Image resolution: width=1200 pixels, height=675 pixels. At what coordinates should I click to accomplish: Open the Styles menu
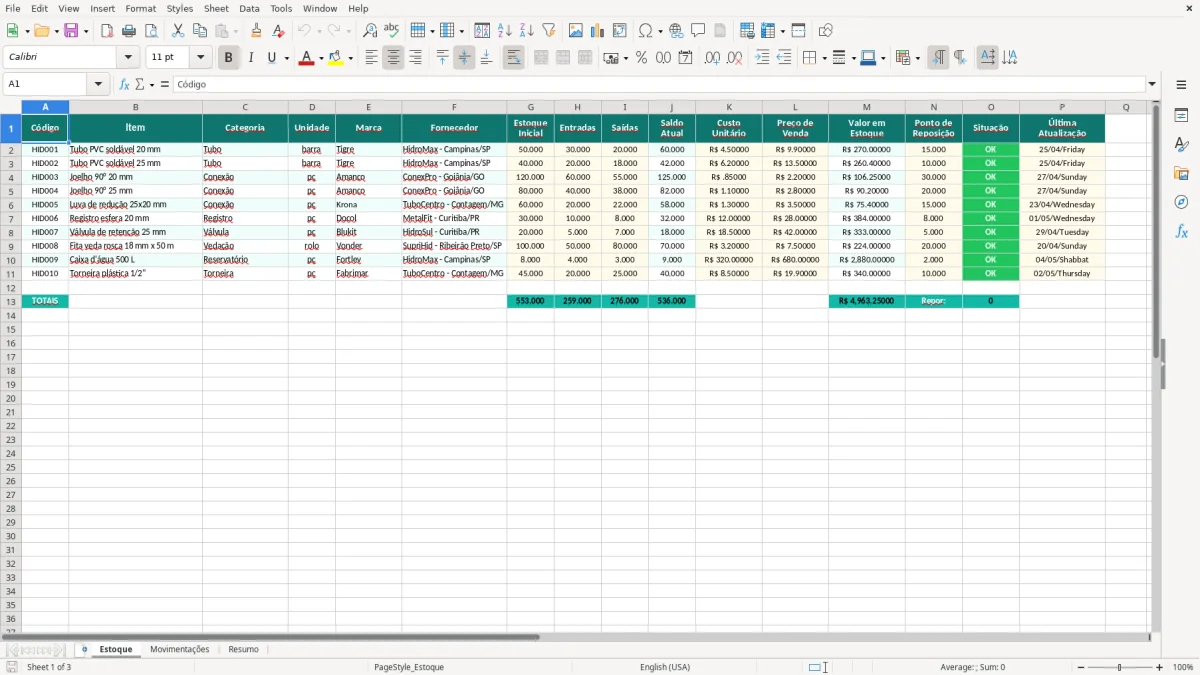[x=180, y=8]
